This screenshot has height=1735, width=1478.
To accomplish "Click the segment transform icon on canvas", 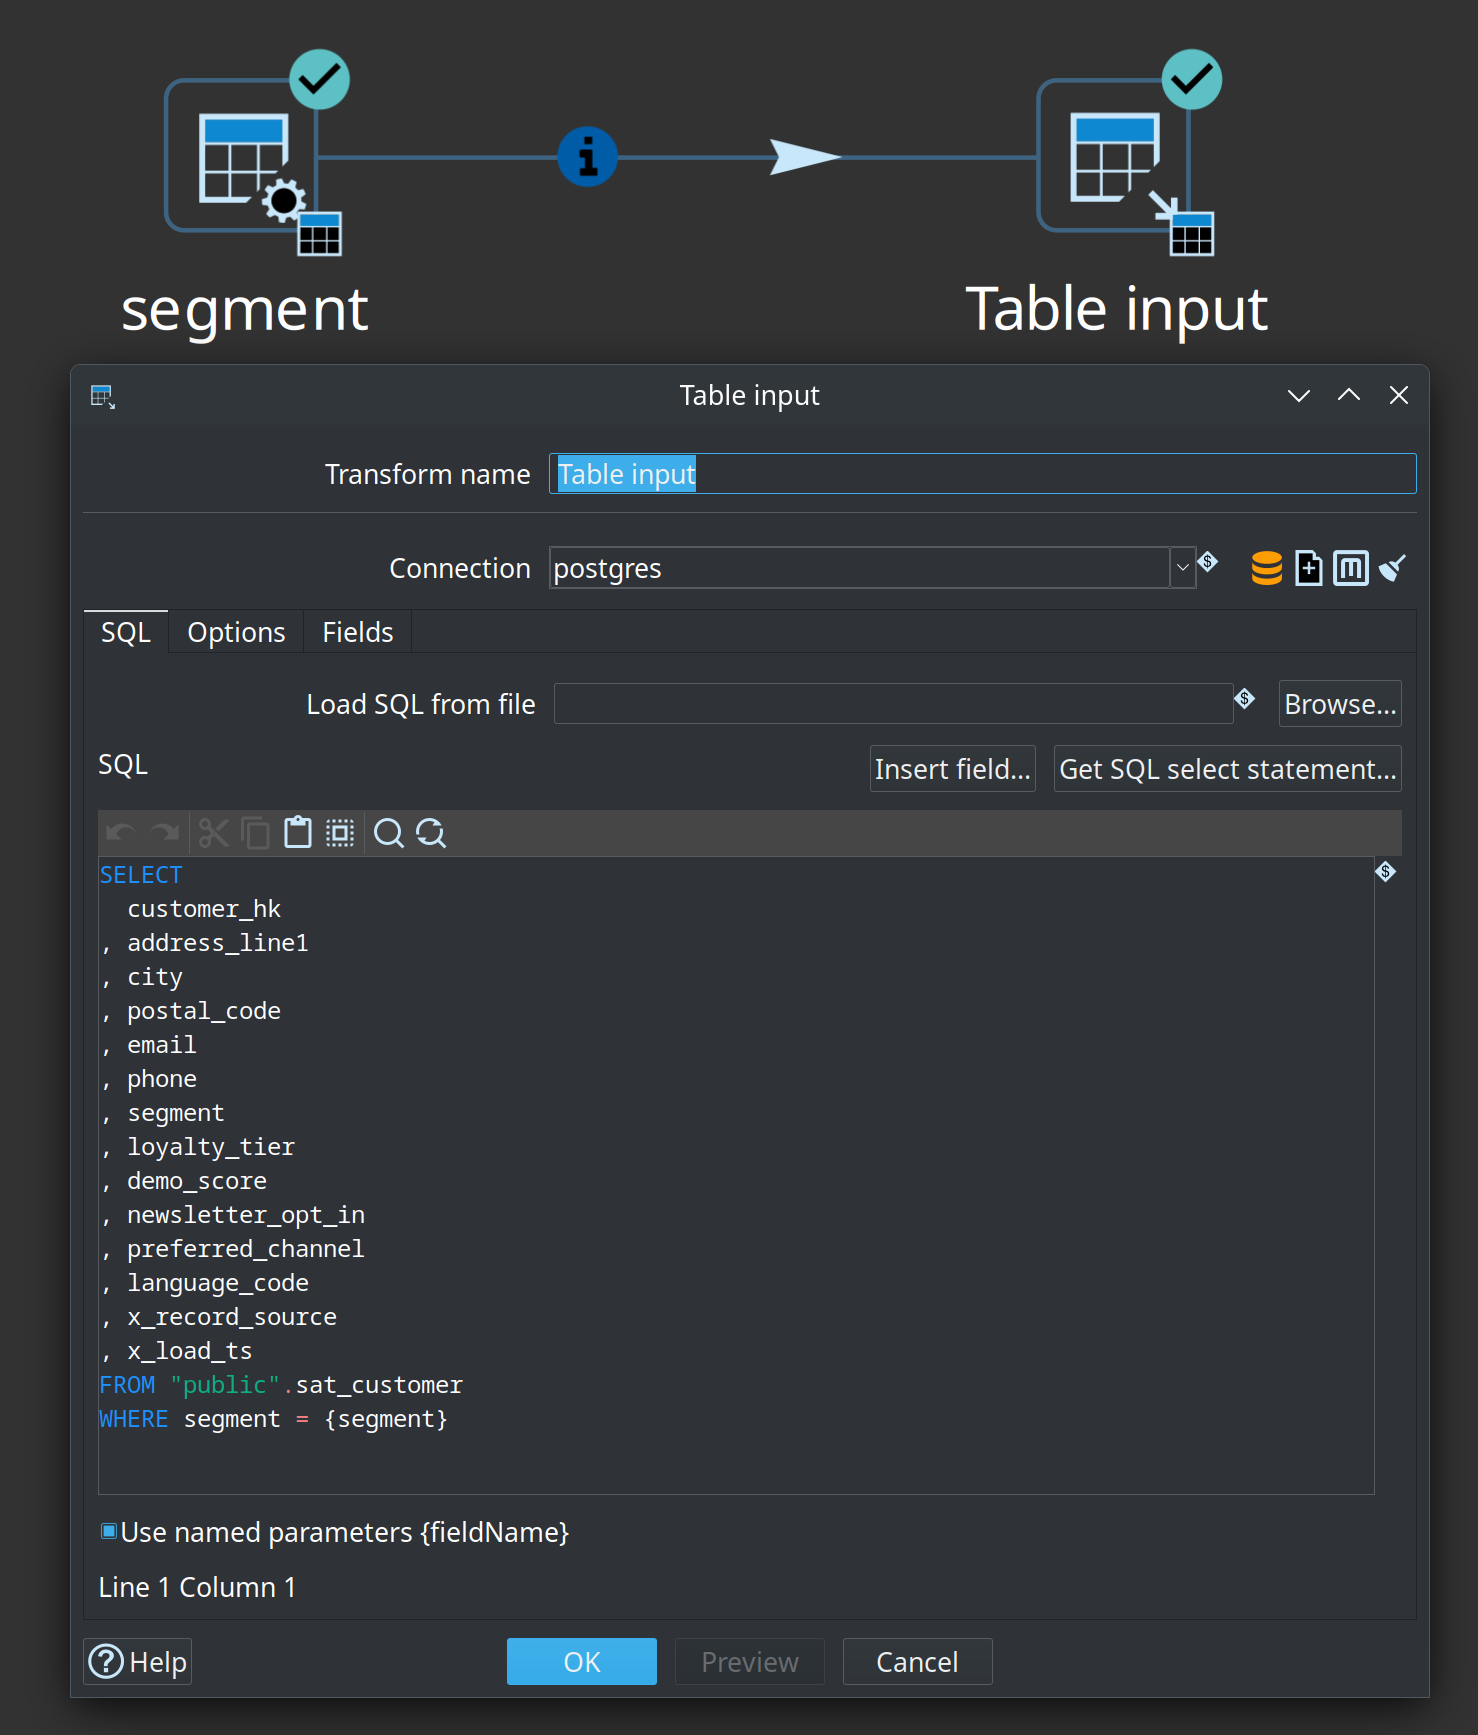I will 241,156.
